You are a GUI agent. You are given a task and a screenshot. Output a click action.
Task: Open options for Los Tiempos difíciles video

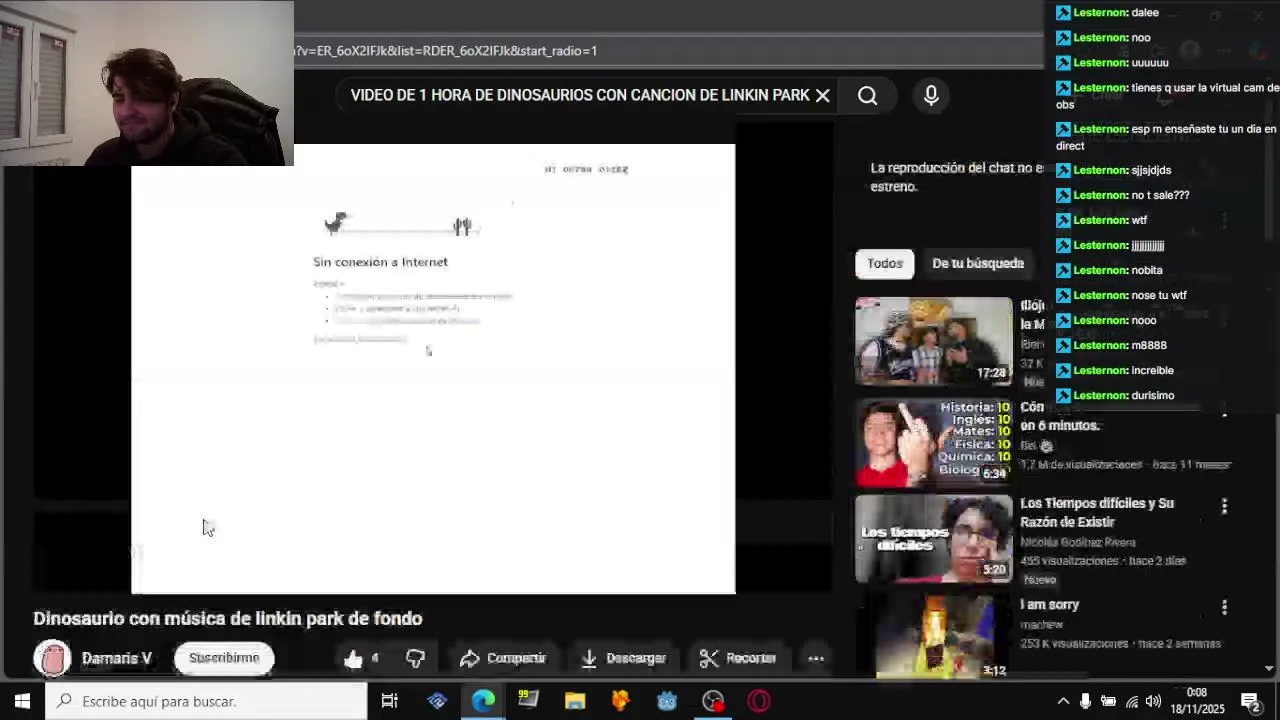point(1224,506)
